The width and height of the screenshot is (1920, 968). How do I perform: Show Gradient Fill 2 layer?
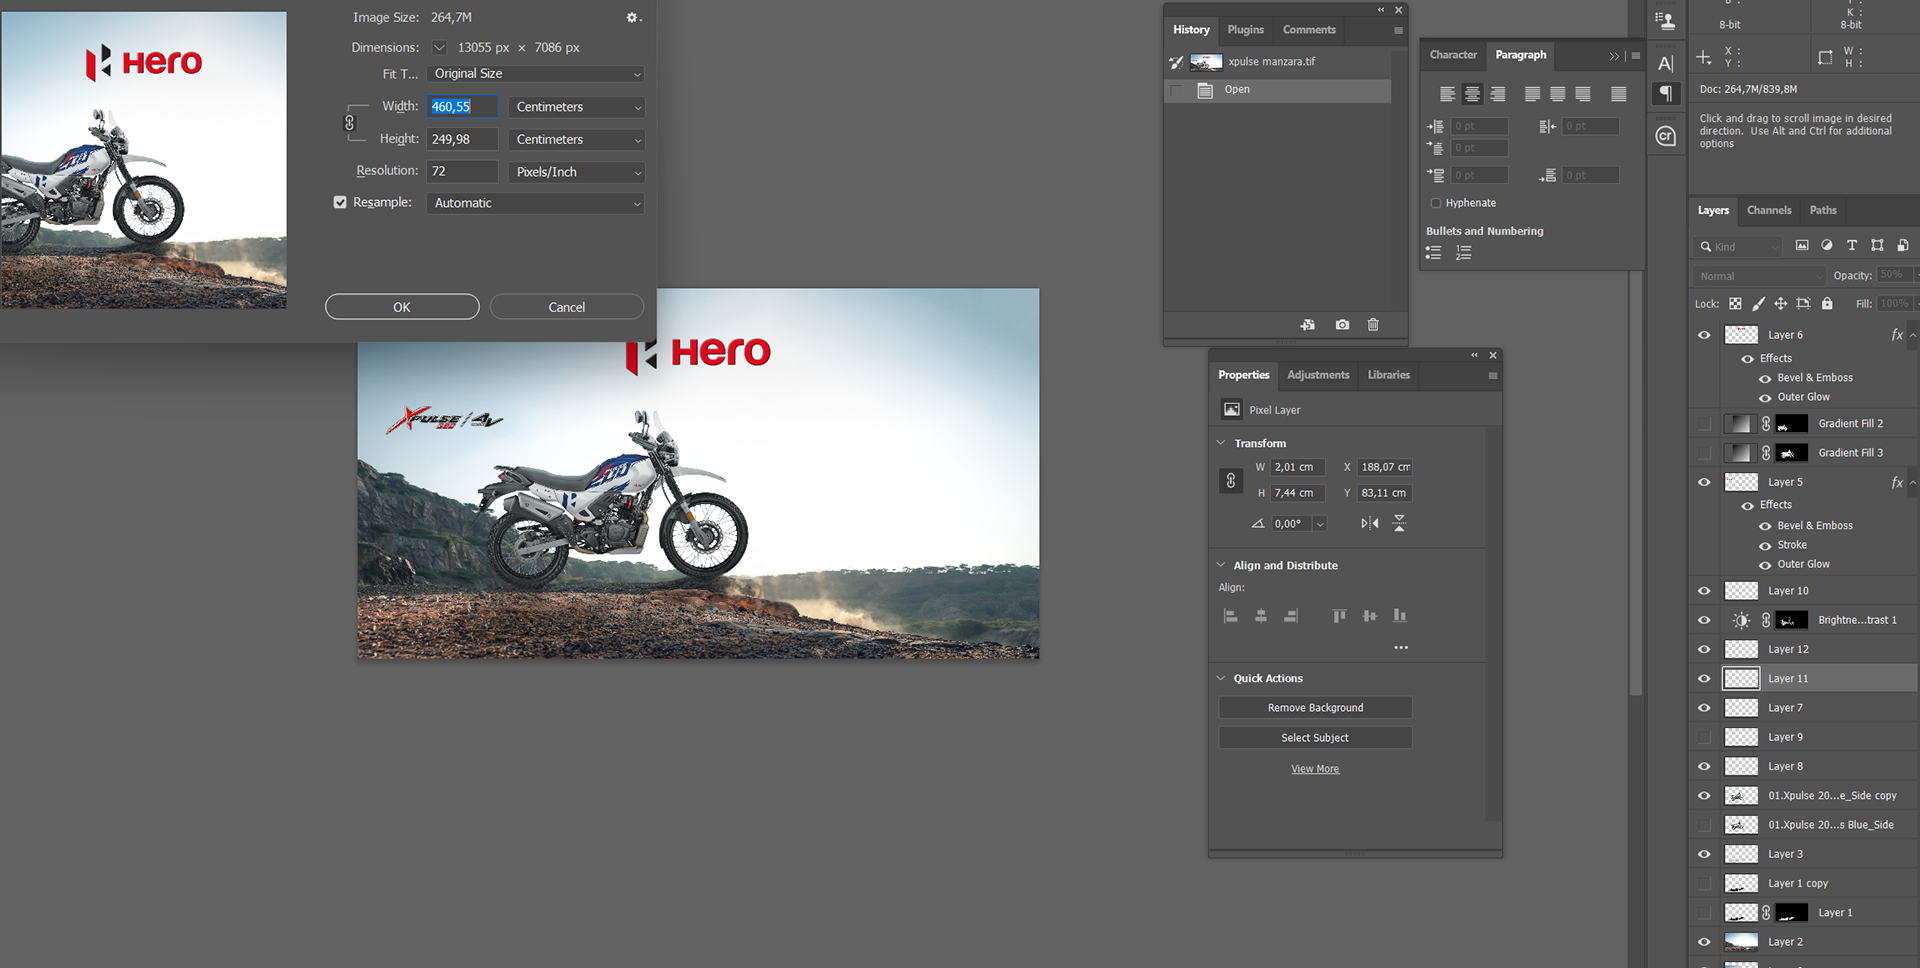point(1704,424)
